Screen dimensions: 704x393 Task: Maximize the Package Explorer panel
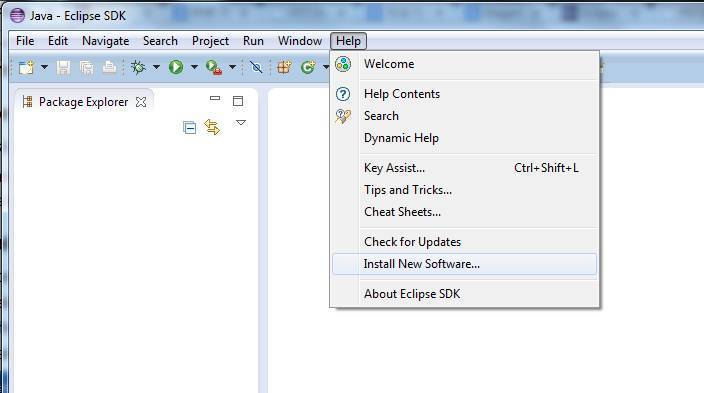(238, 101)
